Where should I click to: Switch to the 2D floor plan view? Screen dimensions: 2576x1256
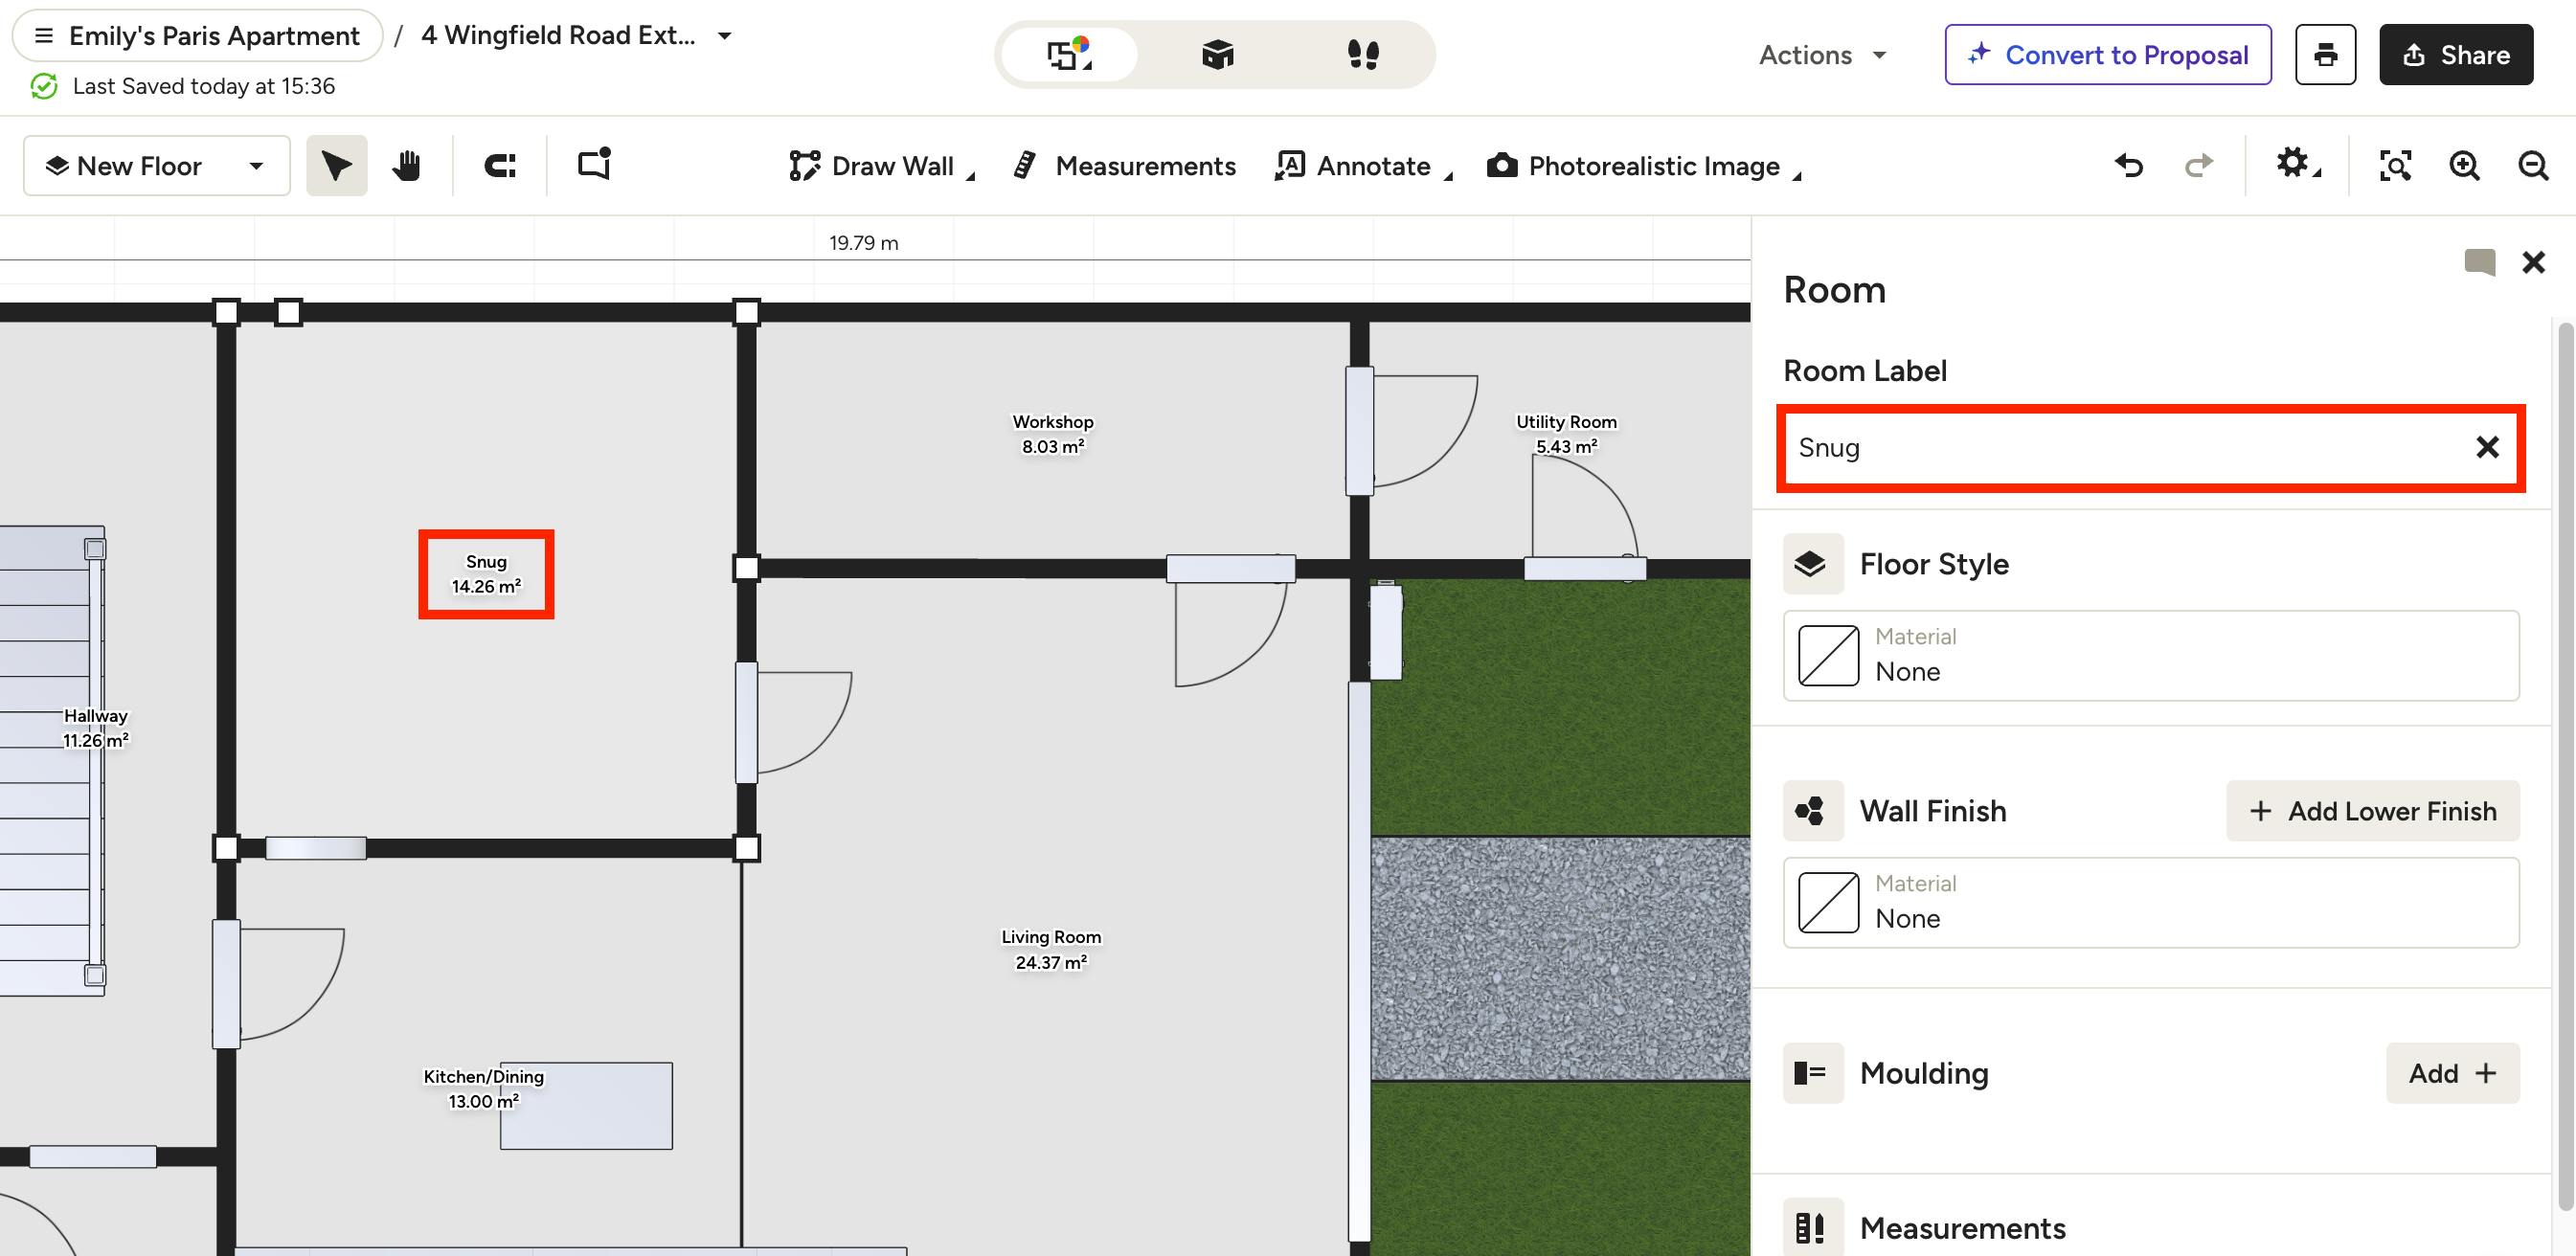[1069, 54]
